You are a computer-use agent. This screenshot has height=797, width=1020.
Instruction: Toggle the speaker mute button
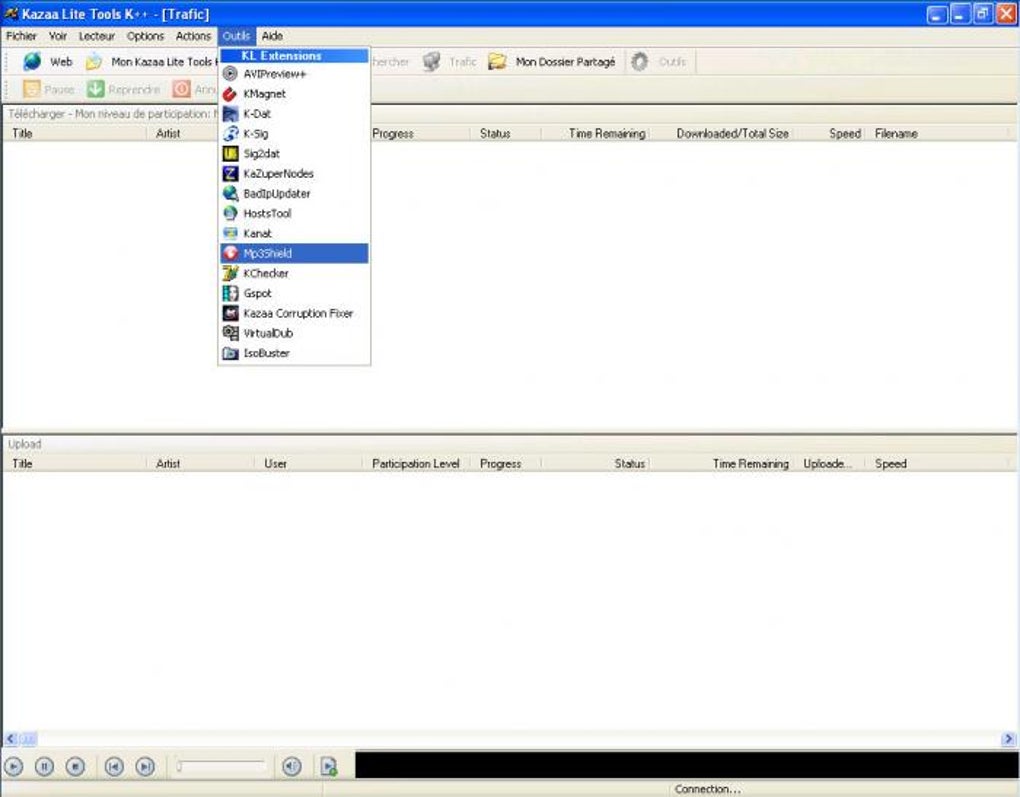click(x=292, y=766)
